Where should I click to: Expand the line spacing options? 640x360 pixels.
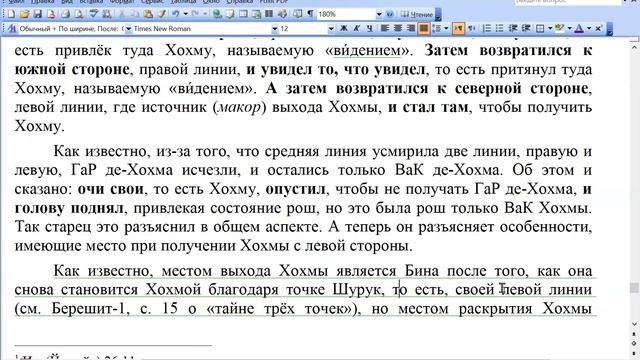446,28
